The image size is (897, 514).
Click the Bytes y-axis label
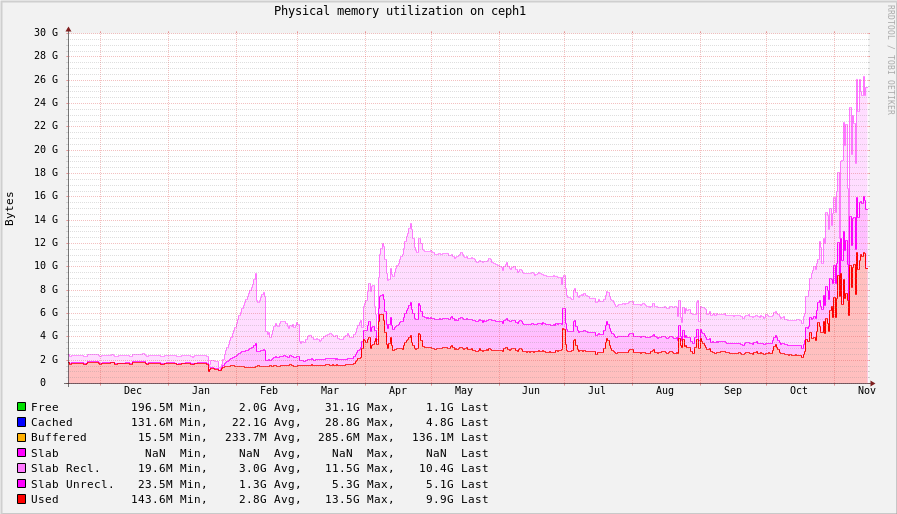point(10,208)
